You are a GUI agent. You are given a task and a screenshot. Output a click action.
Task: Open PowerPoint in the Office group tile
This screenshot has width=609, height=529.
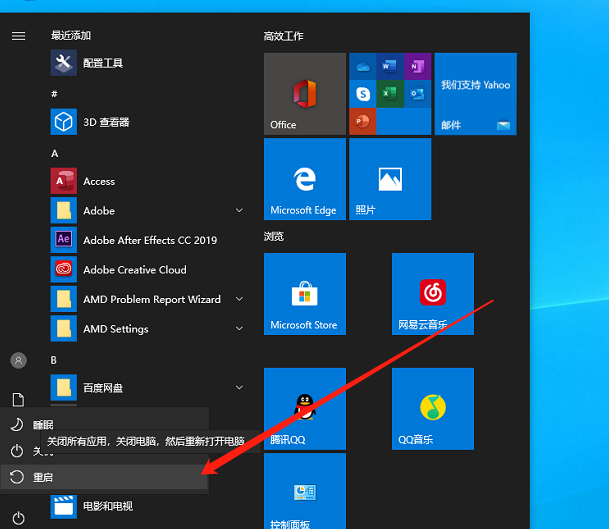pos(363,122)
